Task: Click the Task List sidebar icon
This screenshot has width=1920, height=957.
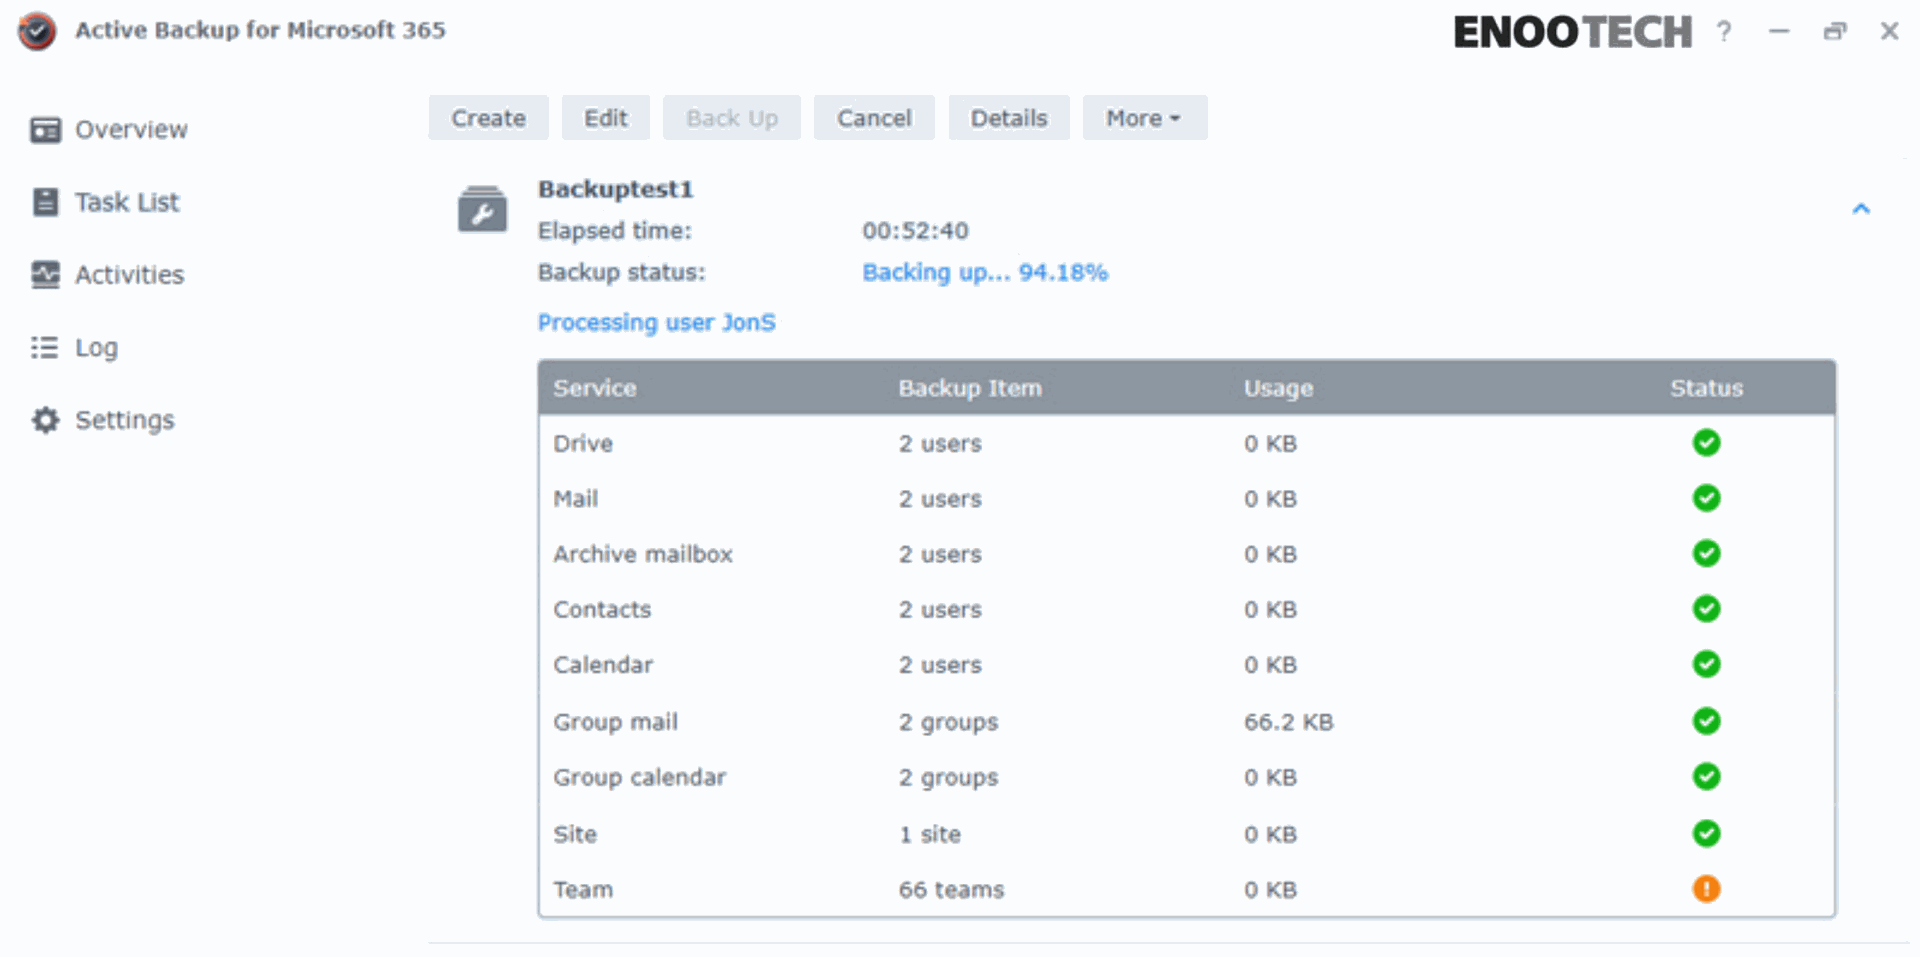Action: pyautogui.click(x=45, y=202)
